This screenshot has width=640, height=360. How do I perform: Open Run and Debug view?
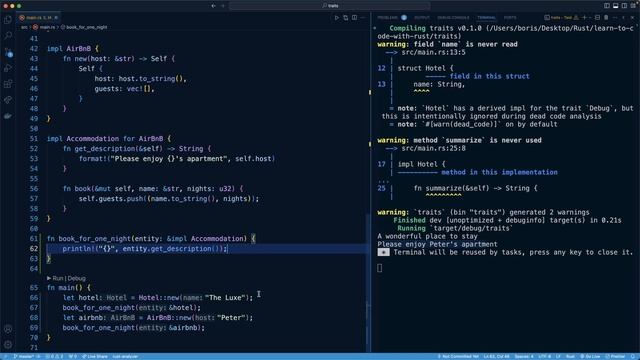click(8, 68)
